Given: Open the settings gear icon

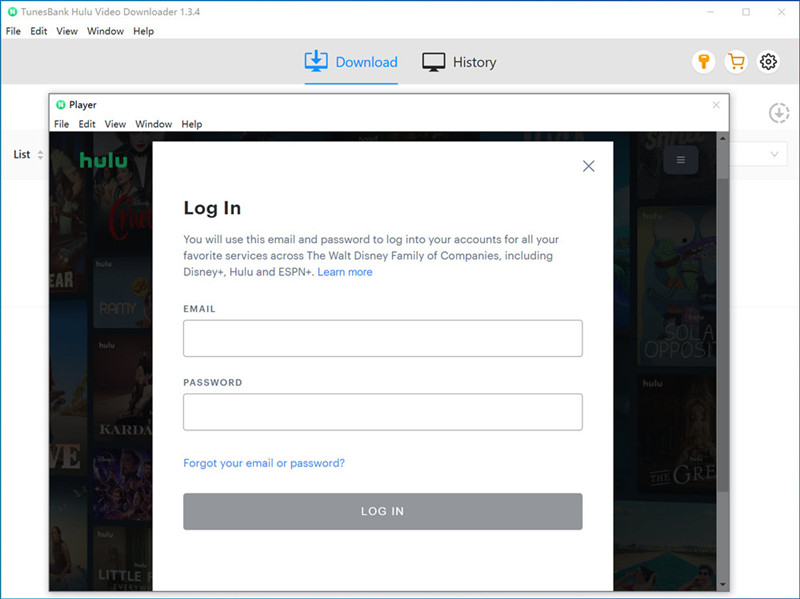Looking at the screenshot, I should click(768, 62).
